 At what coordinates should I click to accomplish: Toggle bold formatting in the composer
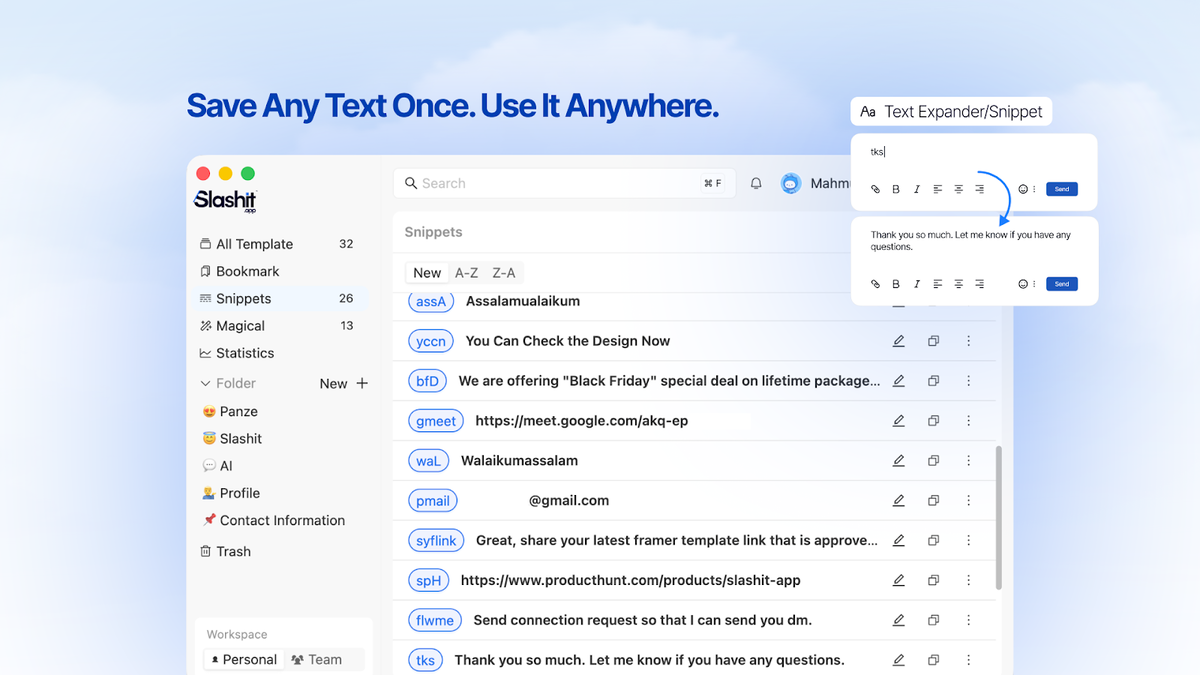coord(896,188)
